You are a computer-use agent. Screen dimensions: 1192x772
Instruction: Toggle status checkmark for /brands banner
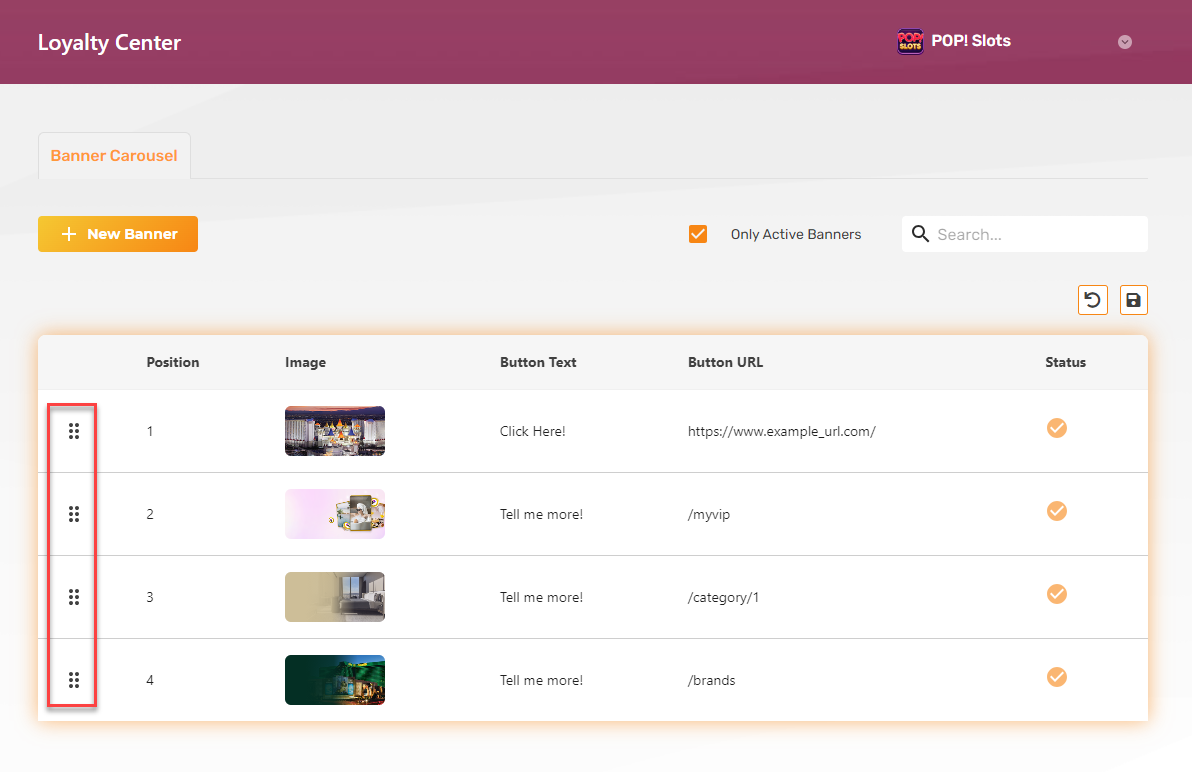click(x=1056, y=677)
